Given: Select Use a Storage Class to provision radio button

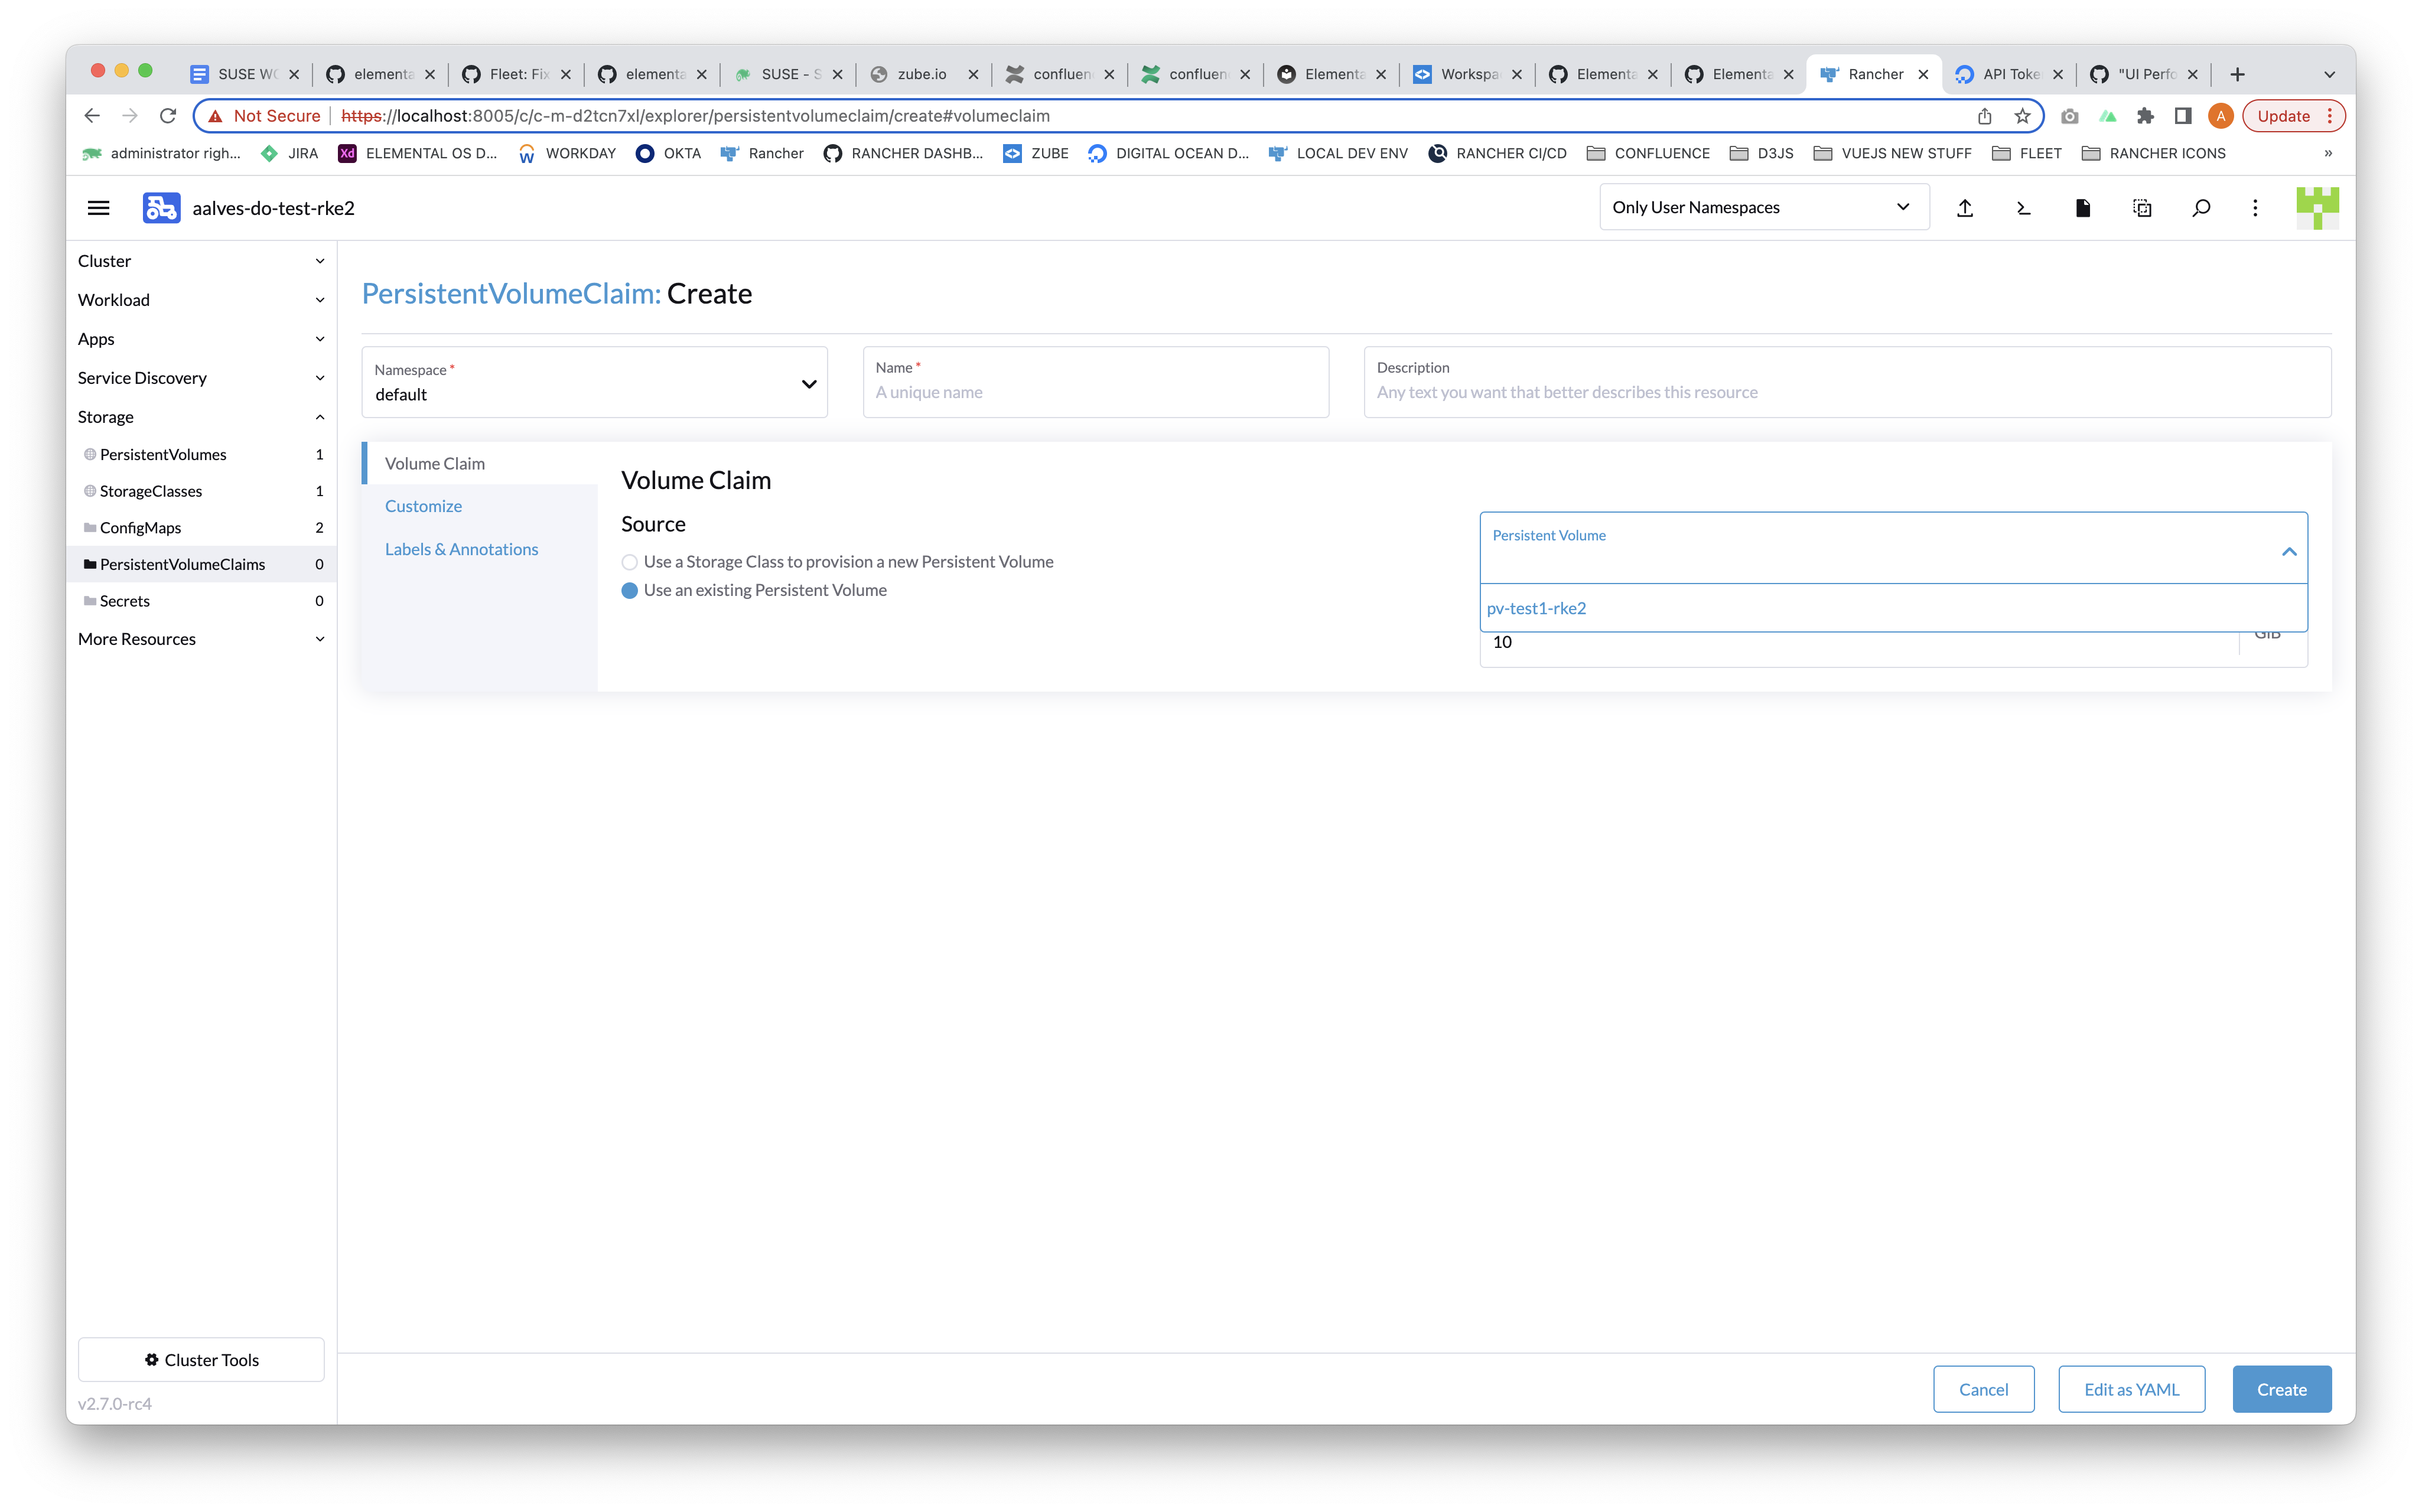Looking at the screenshot, I should point(629,562).
